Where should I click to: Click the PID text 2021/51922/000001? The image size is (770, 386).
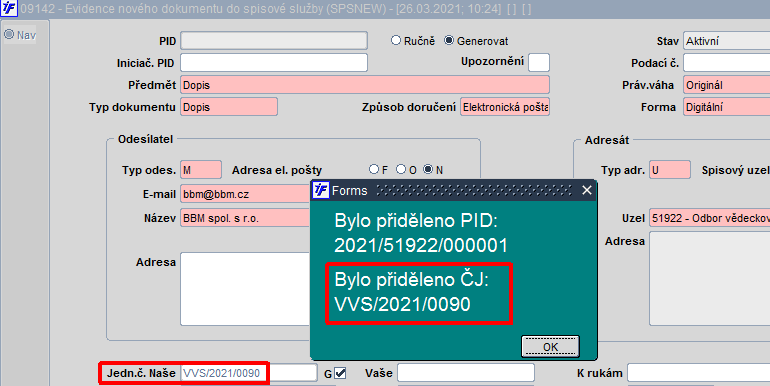point(421,245)
